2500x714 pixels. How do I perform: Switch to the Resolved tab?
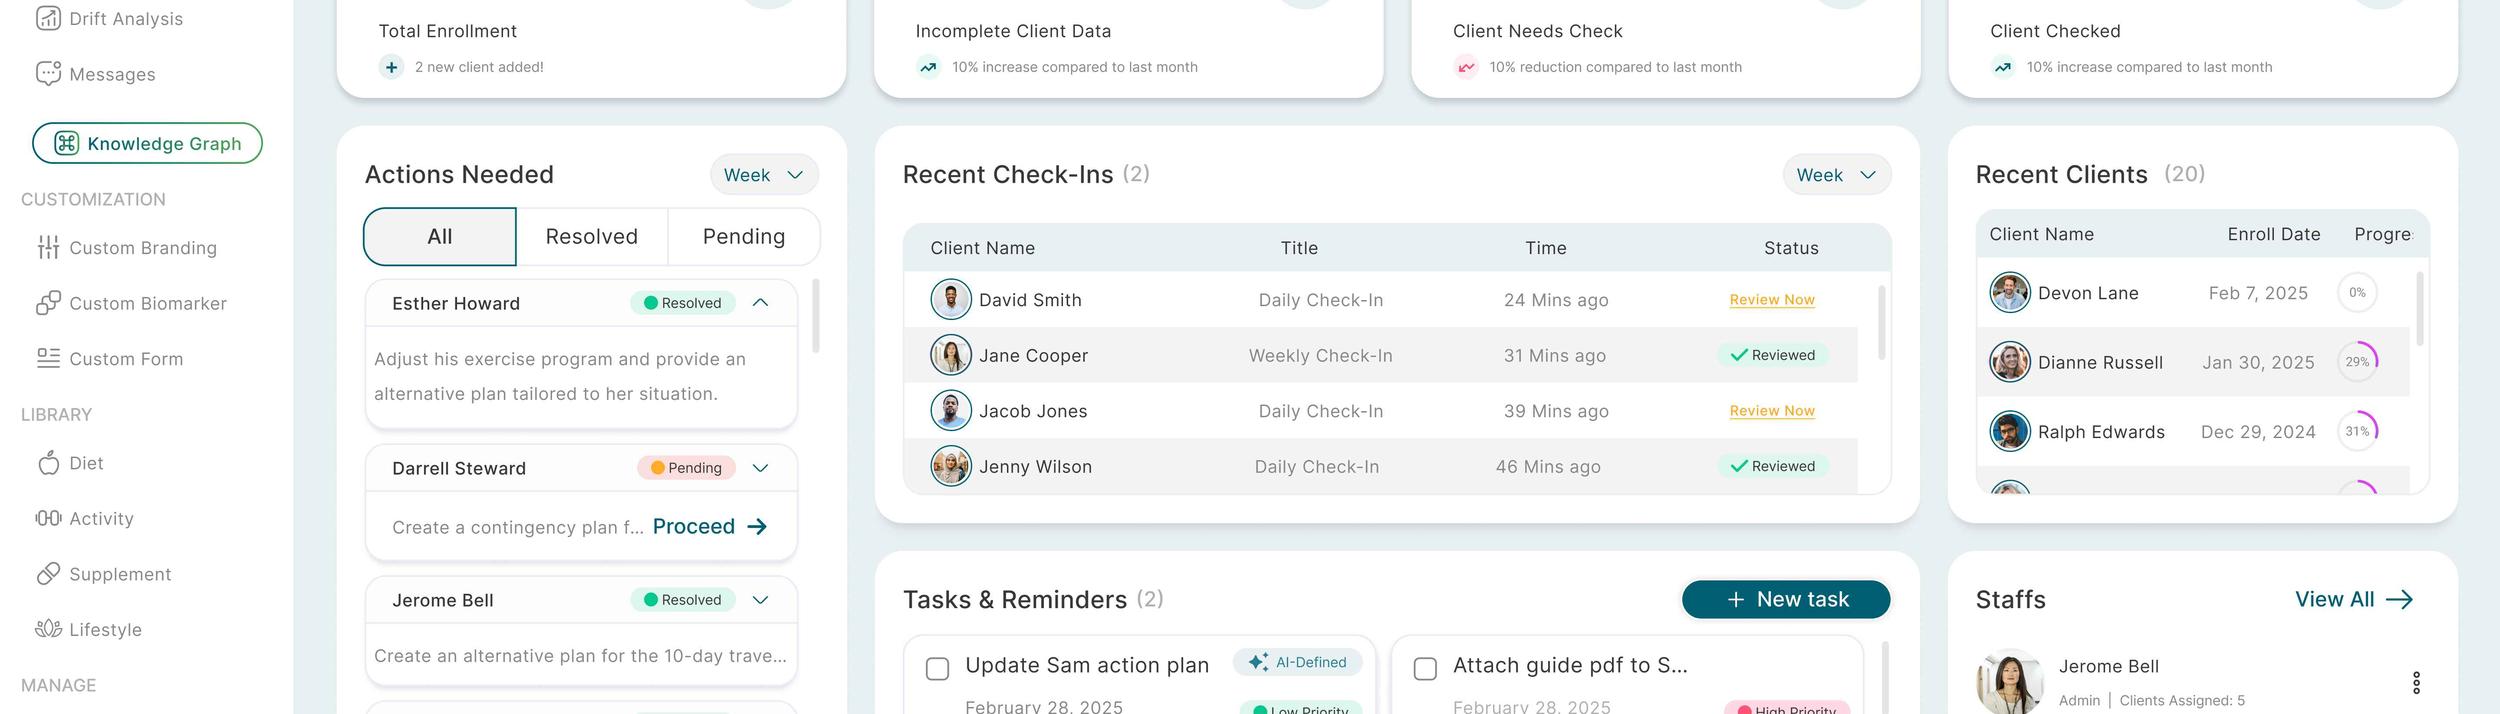point(591,237)
